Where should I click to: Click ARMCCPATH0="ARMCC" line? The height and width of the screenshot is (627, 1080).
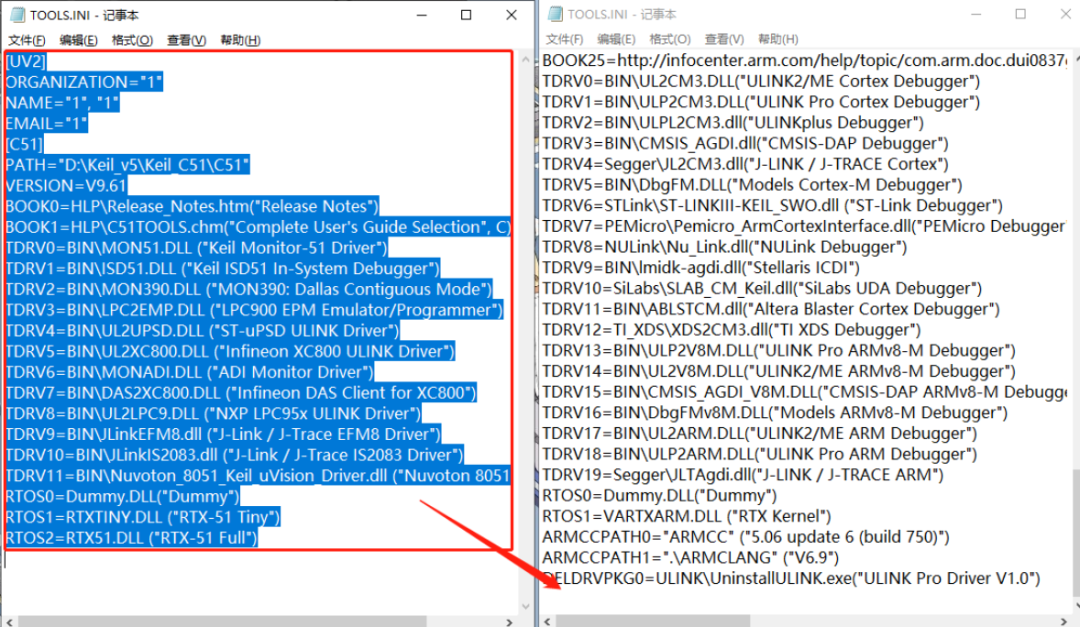point(746,537)
